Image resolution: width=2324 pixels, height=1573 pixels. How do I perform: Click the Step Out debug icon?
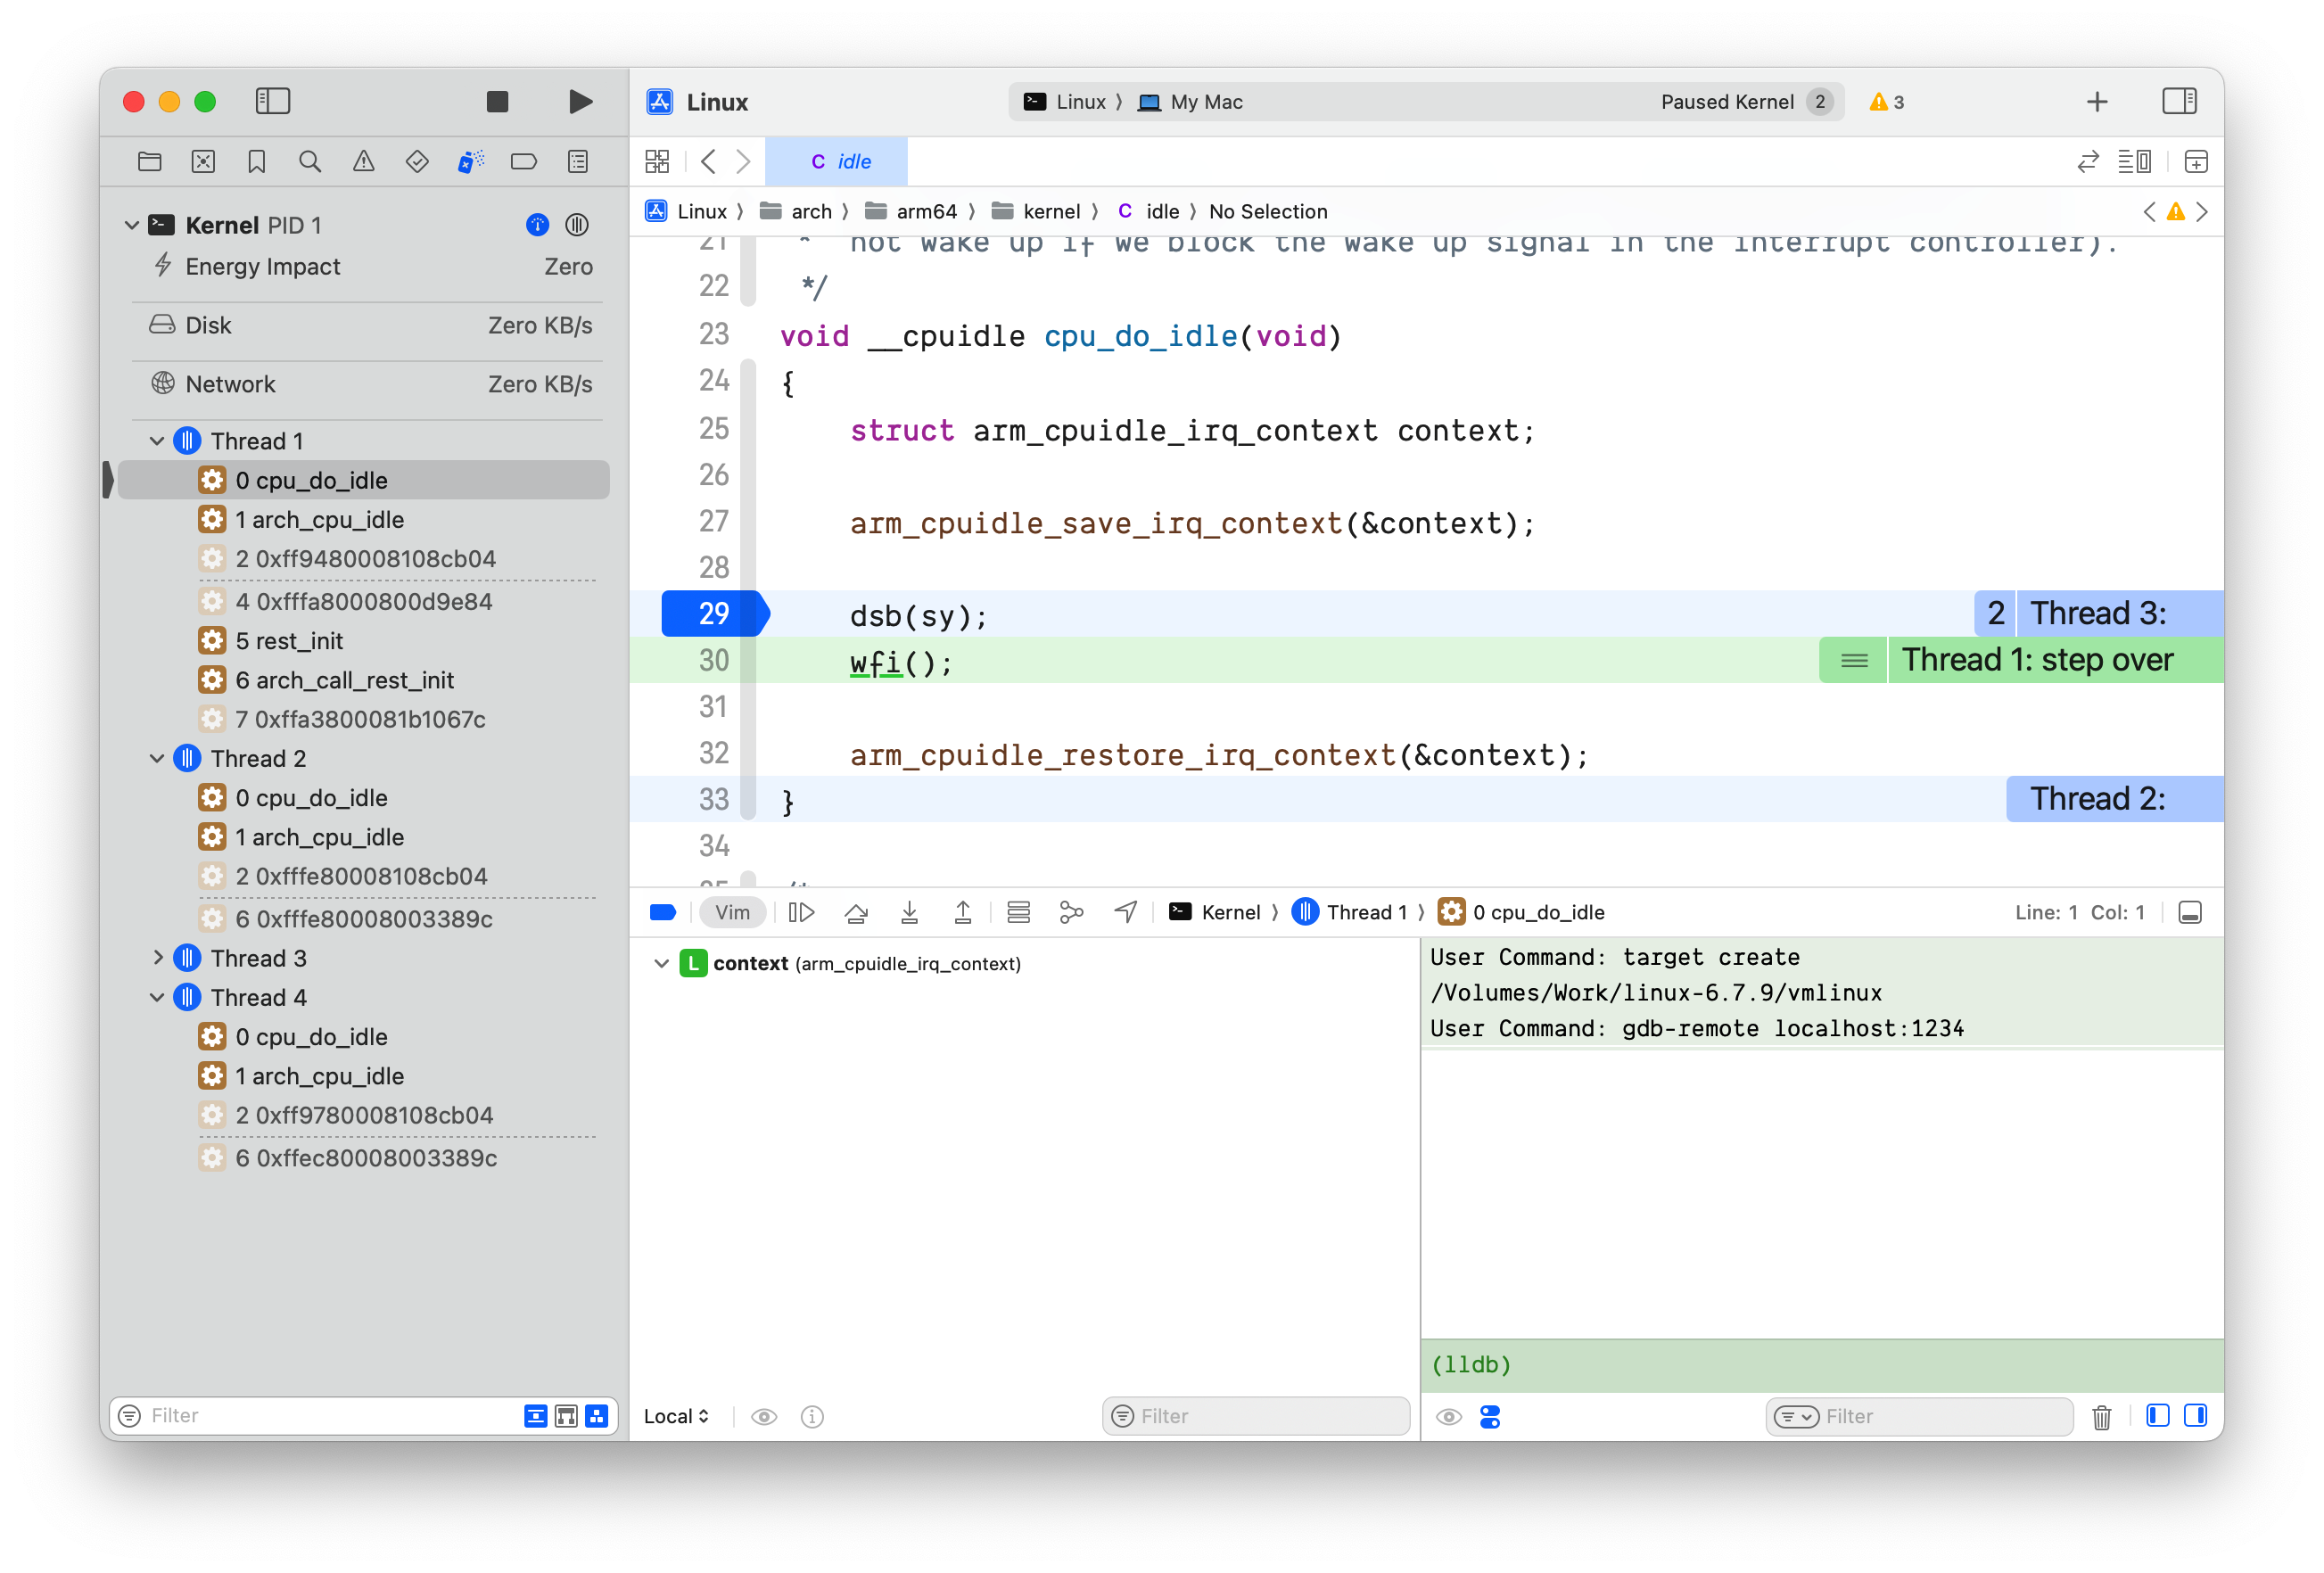click(x=962, y=912)
